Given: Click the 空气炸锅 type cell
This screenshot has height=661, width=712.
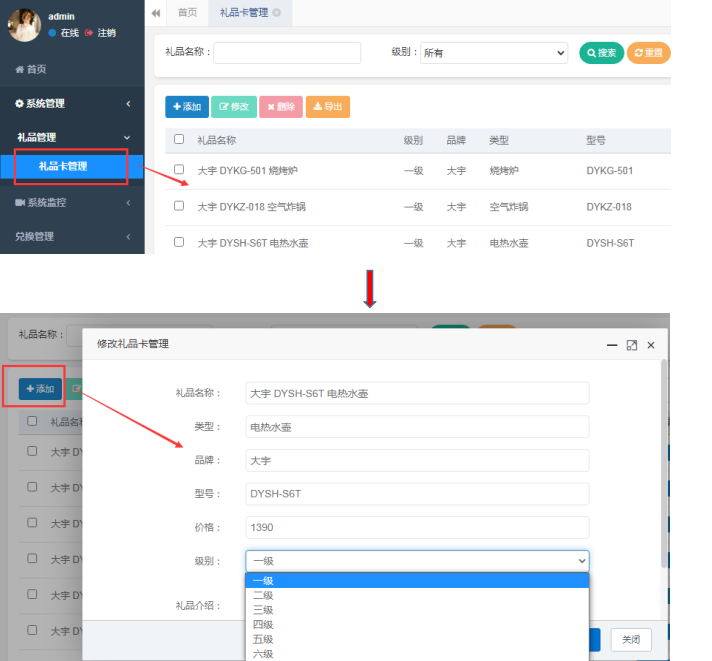Looking at the screenshot, I should pos(509,207).
